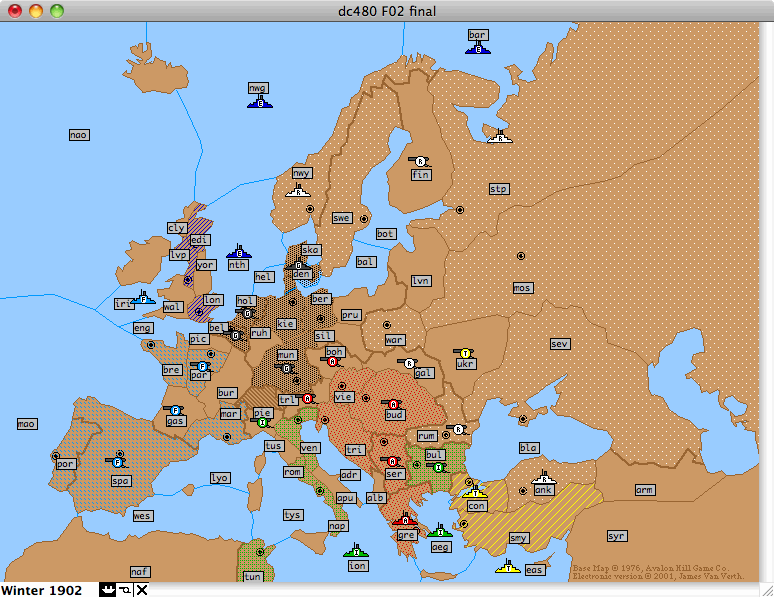Click the 'sev' province label
The width and height of the screenshot is (774, 597).
tap(560, 344)
